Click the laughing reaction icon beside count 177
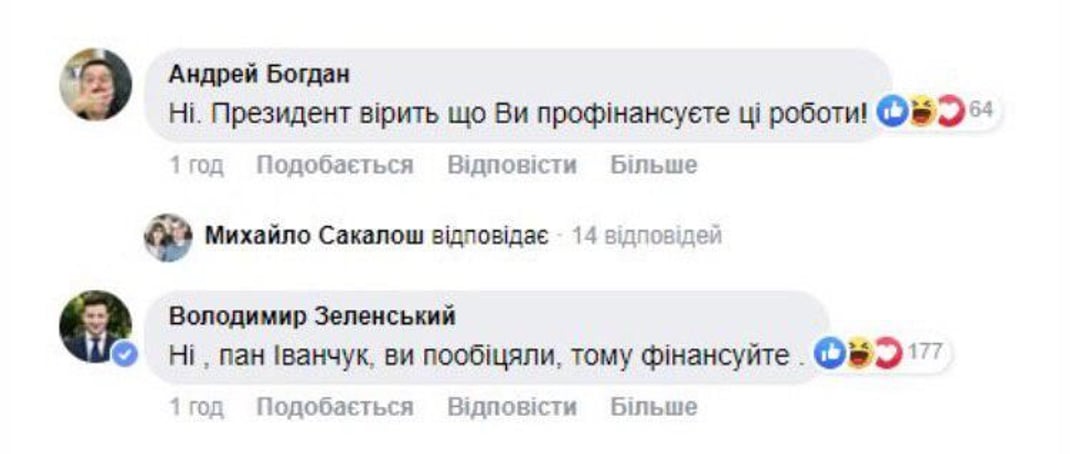This screenshot has width=1070, height=454. click(856, 353)
